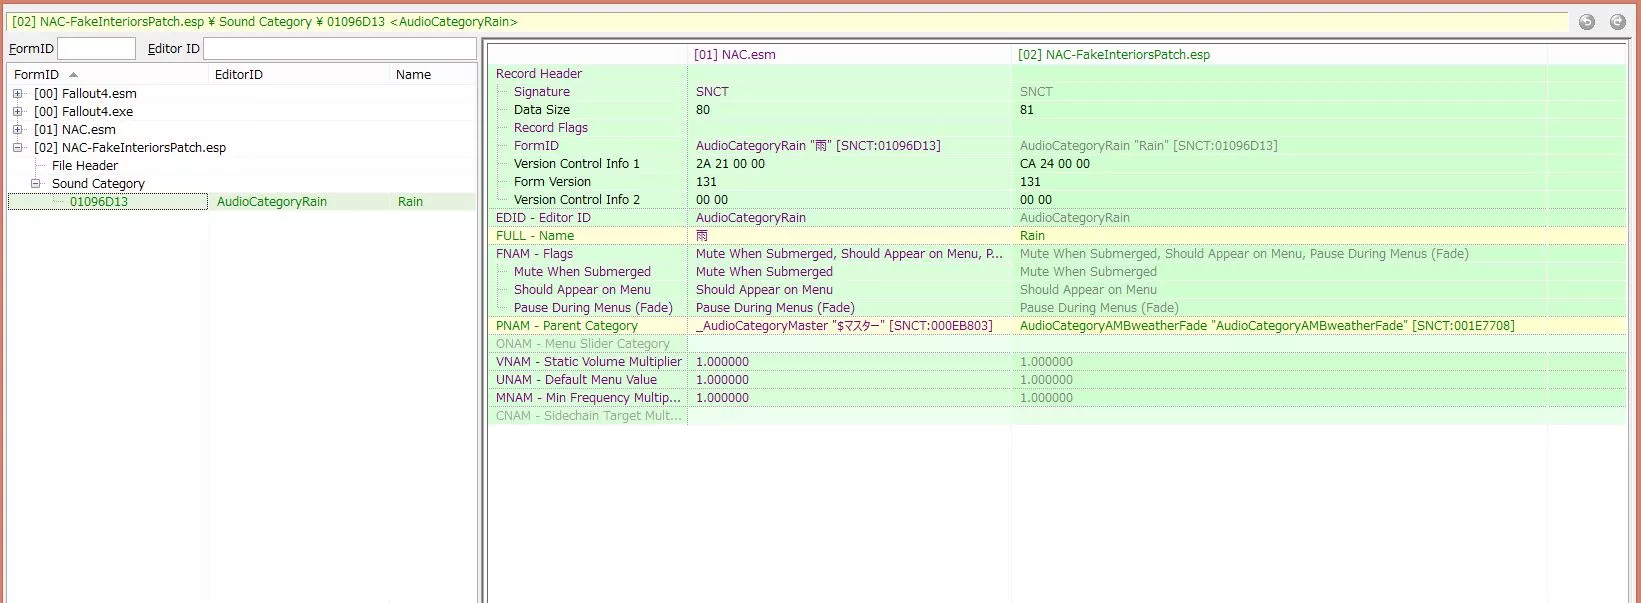This screenshot has width=1641, height=603.
Task: Click the MNAM - Min Frequency Multiplier row label
Action: click(589, 398)
